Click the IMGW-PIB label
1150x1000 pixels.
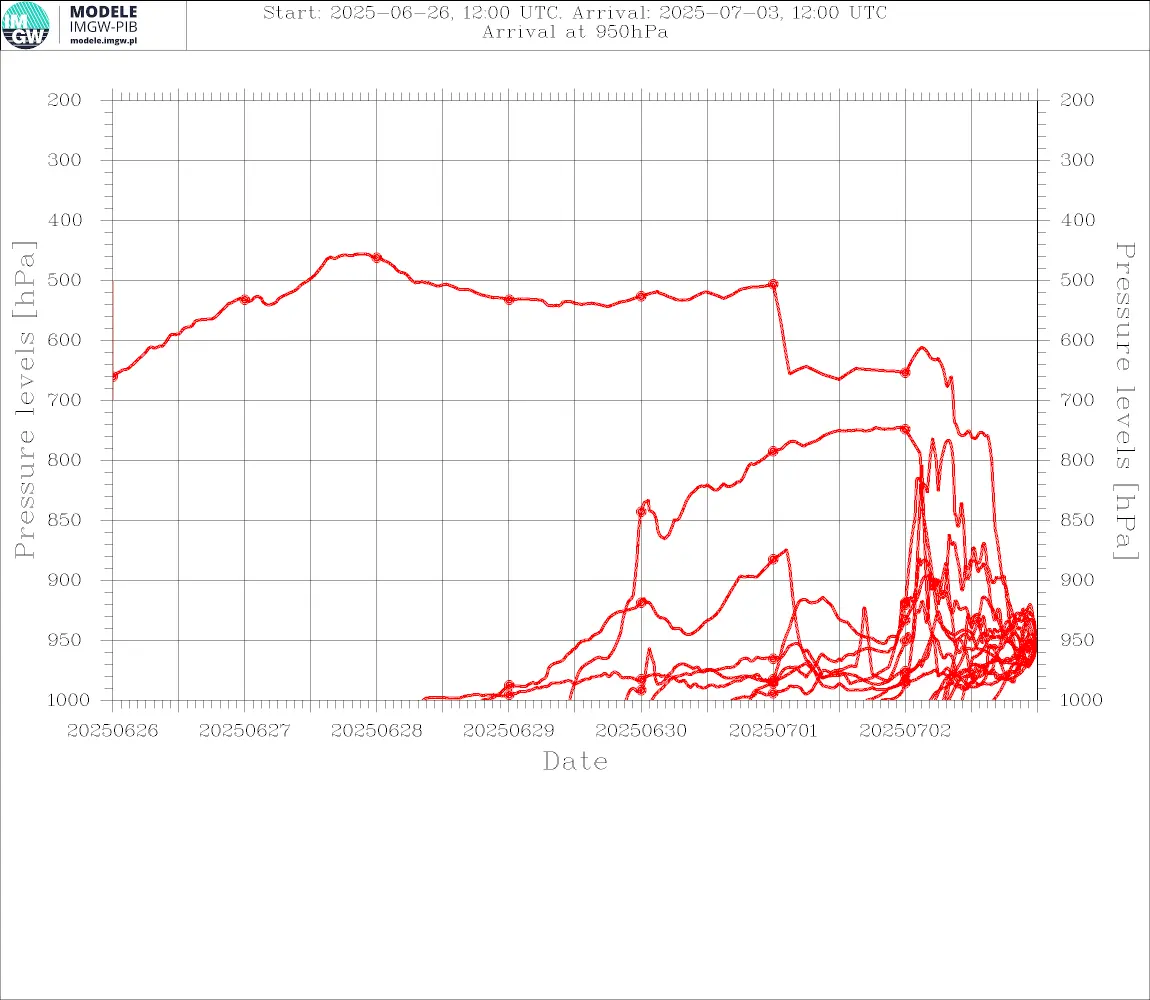pos(103,27)
